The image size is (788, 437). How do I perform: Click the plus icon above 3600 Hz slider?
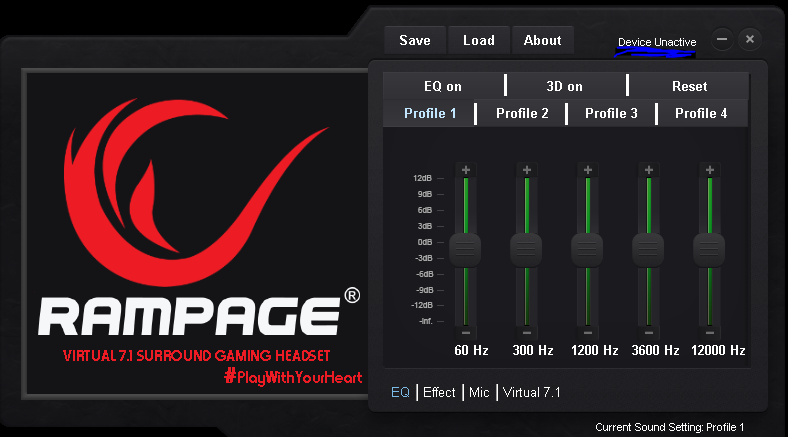(x=649, y=170)
